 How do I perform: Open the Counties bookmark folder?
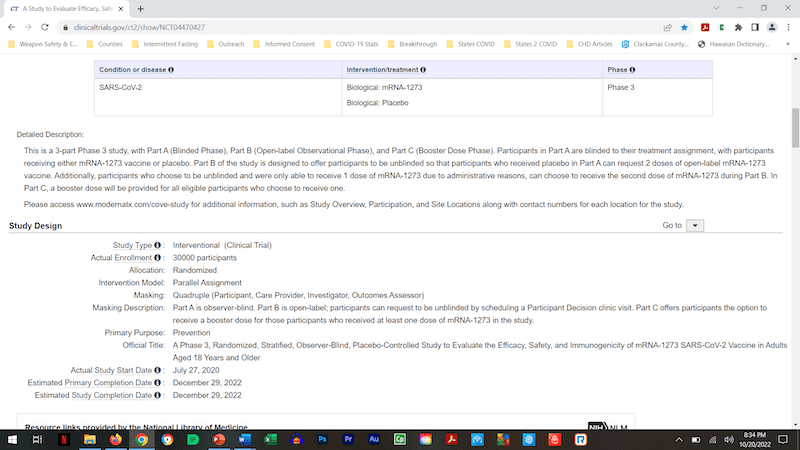tap(105, 44)
